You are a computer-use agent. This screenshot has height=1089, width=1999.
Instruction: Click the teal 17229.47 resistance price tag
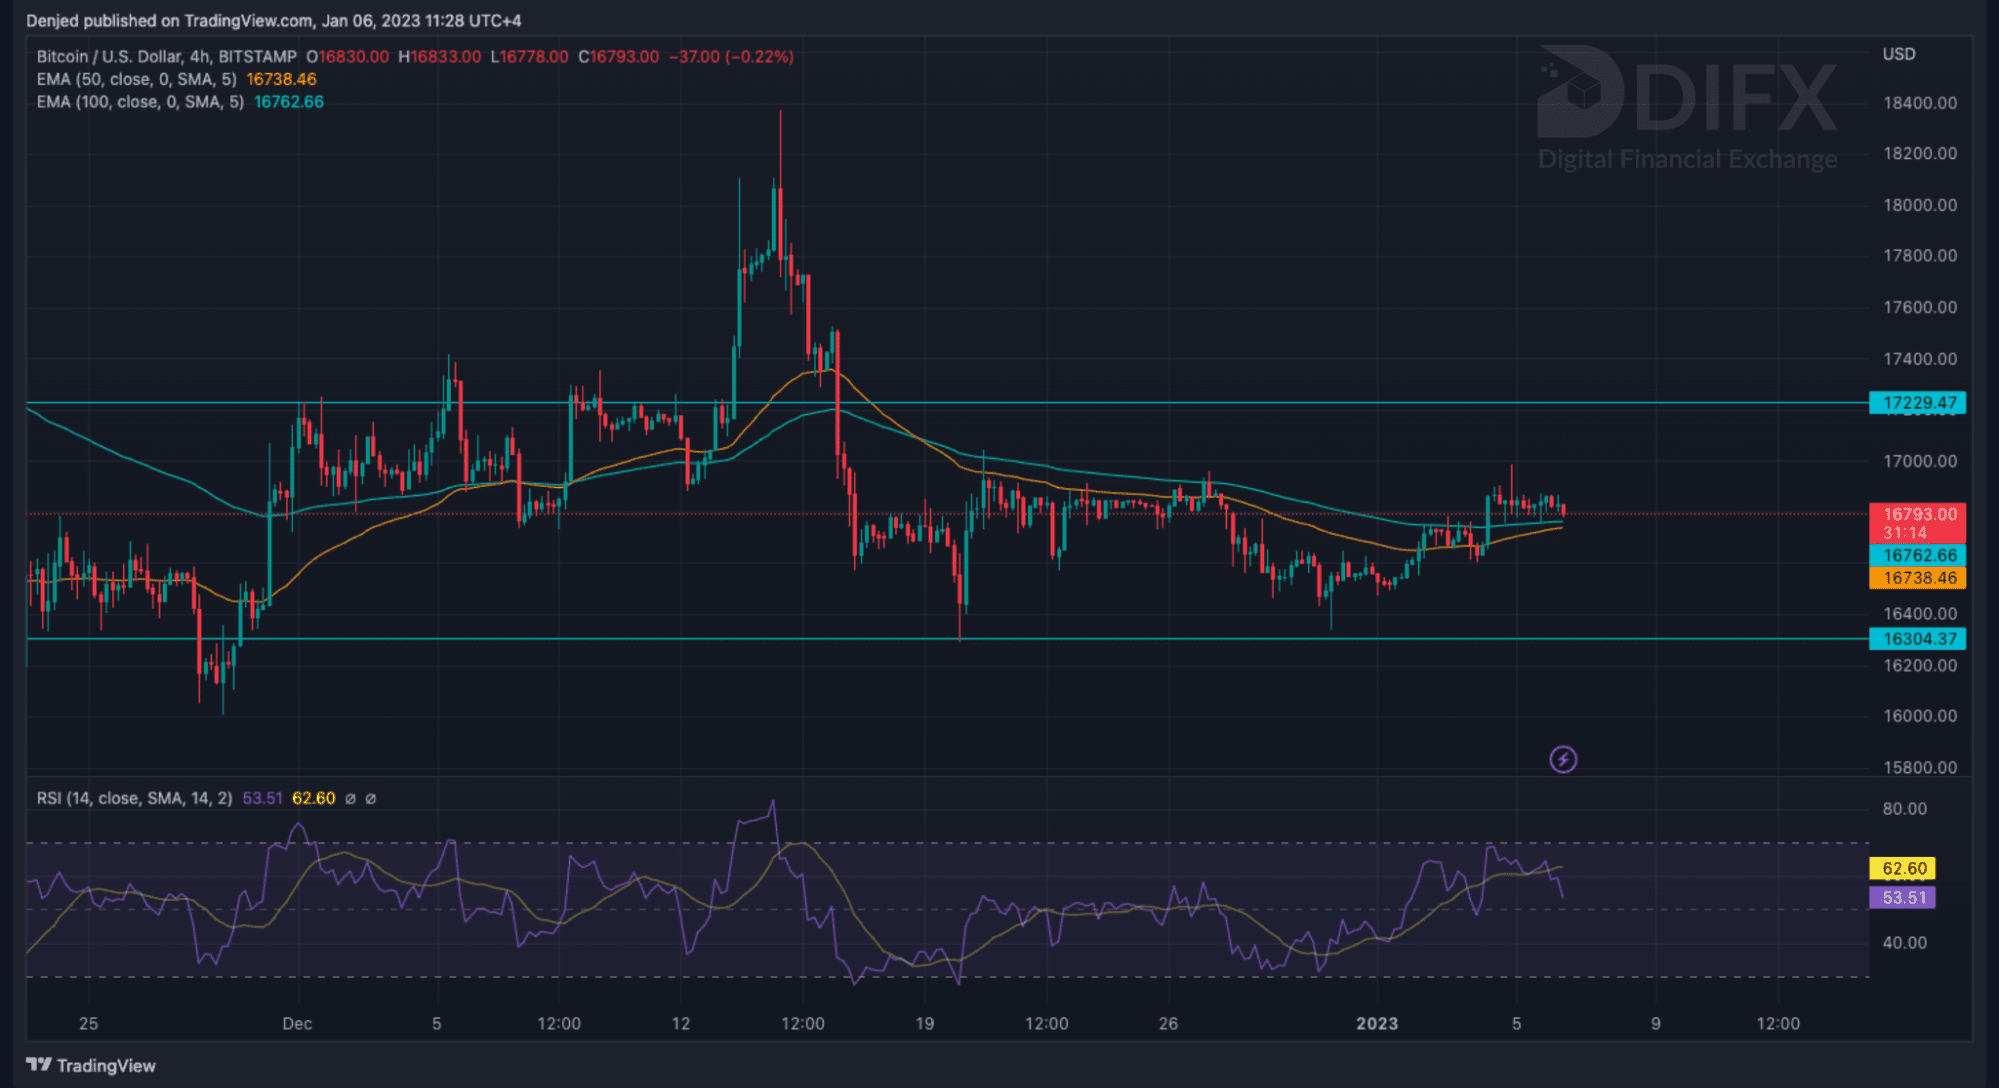(1917, 403)
